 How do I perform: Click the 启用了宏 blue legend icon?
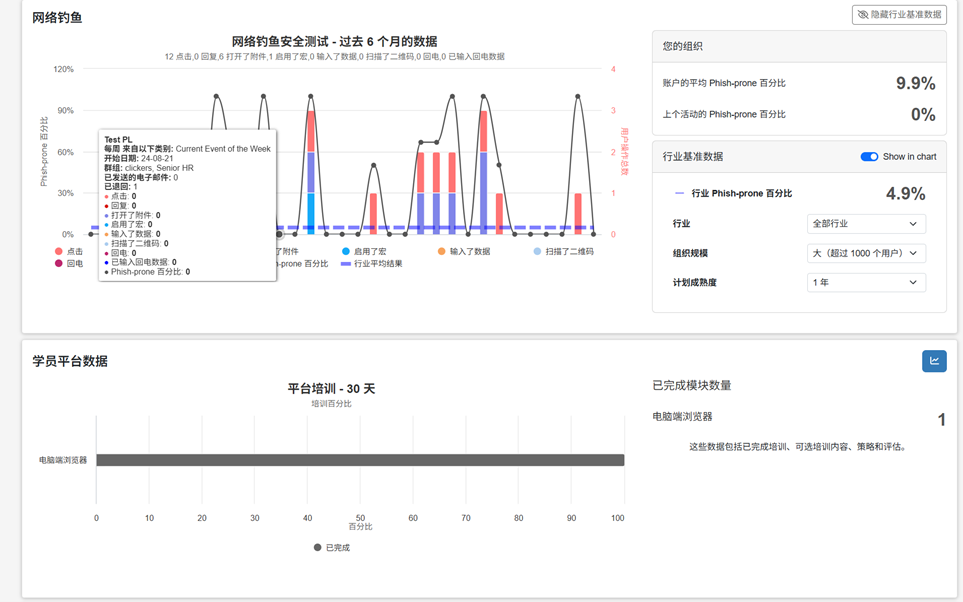346,252
